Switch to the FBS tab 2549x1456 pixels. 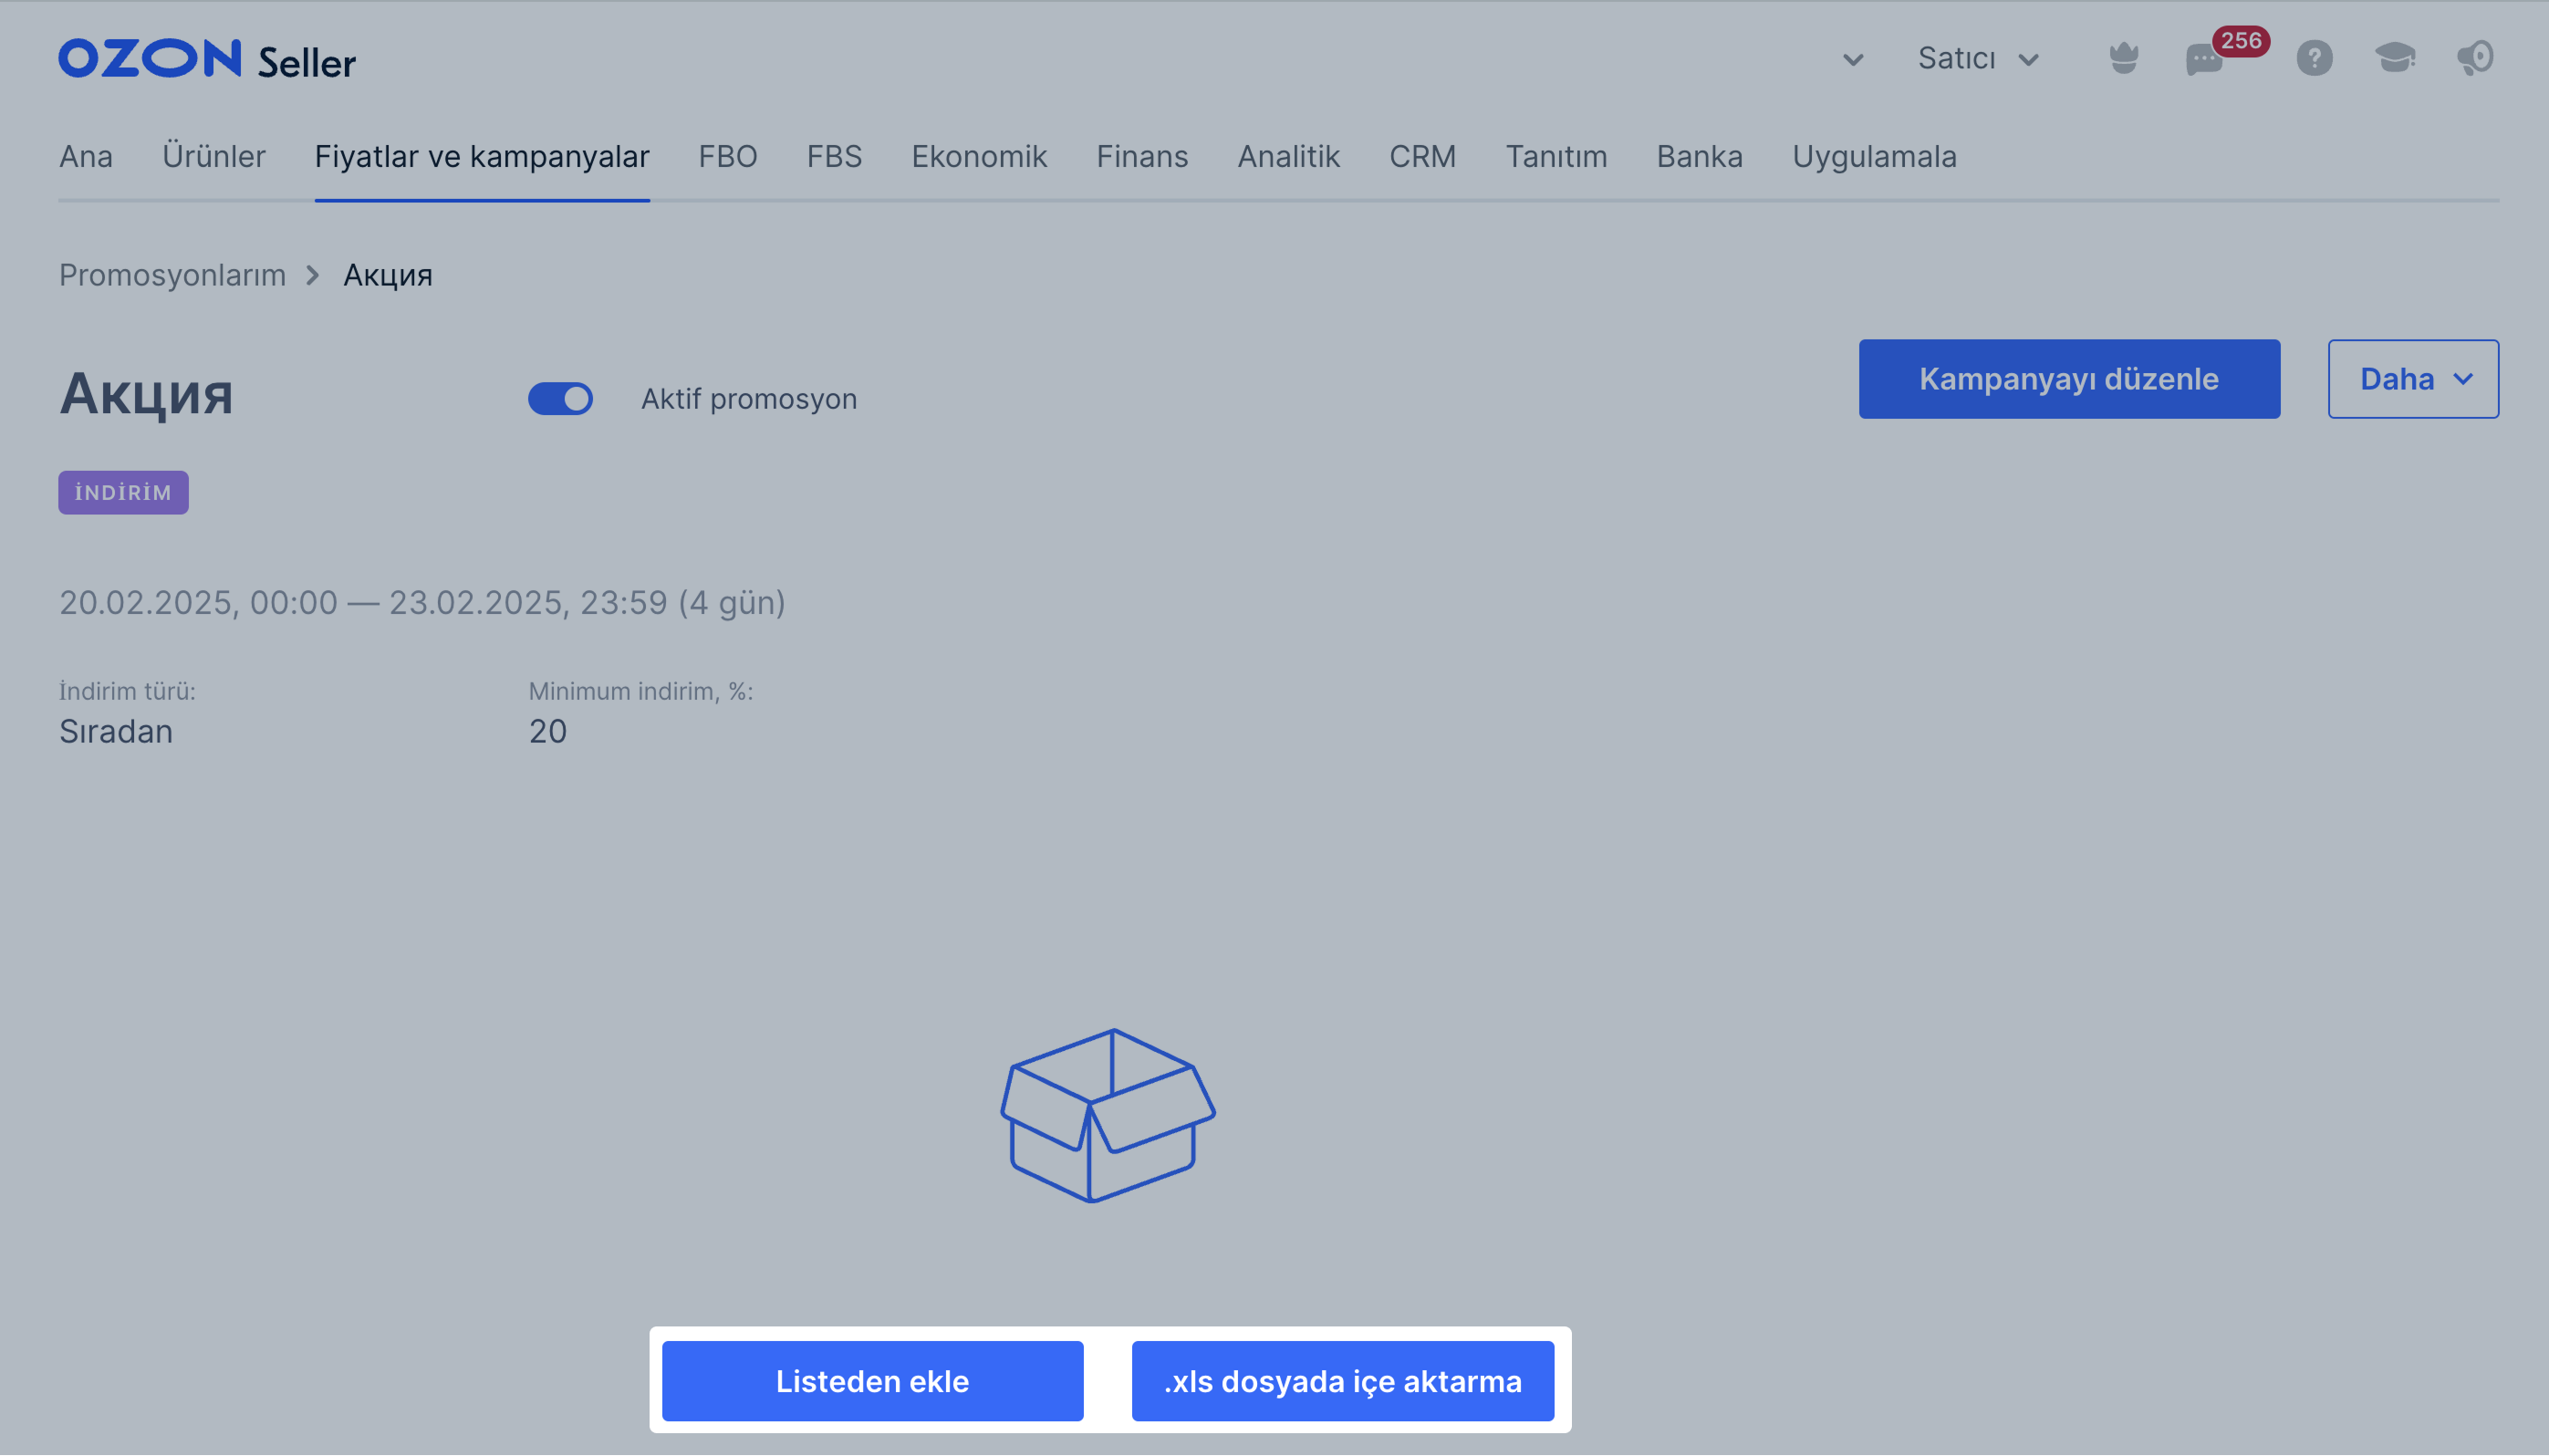pyautogui.click(x=834, y=157)
